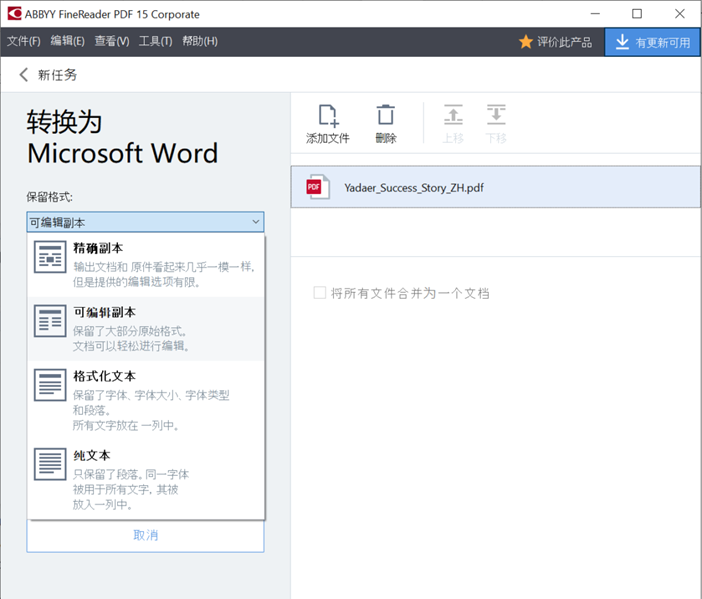Choose the 可编辑副本 option title
Image resolution: width=702 pixels, height=599 pixels.
(x=104, y=312)
